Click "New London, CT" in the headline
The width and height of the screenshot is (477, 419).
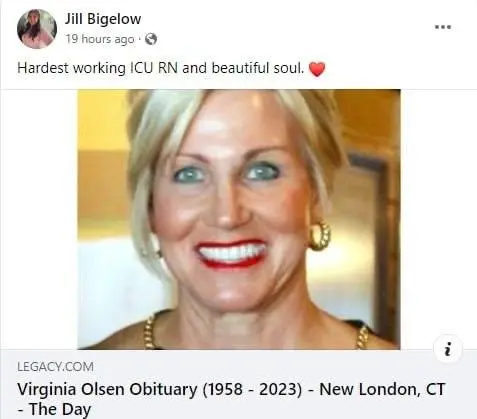coord(382,389)
